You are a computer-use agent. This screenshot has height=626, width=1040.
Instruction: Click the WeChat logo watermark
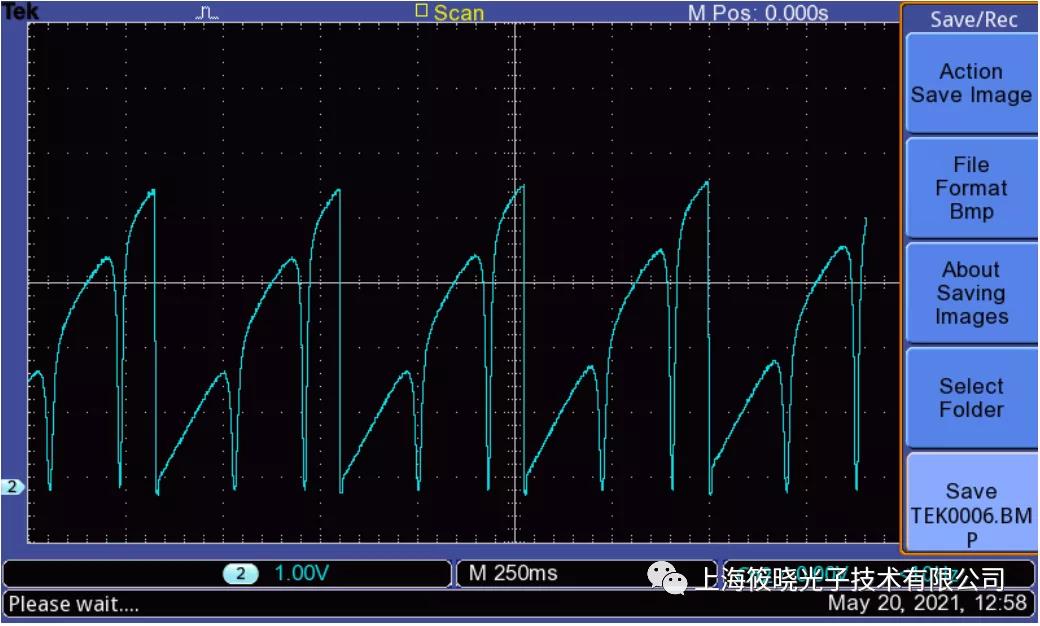(667, 577)
